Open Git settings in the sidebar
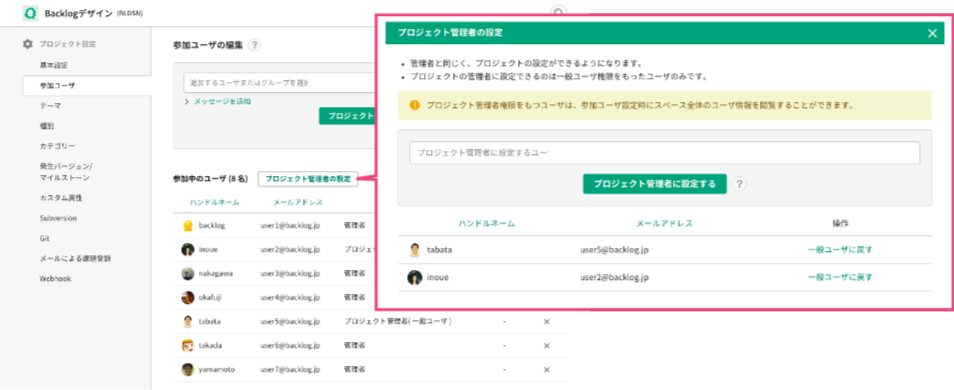 tap(44, 239)
